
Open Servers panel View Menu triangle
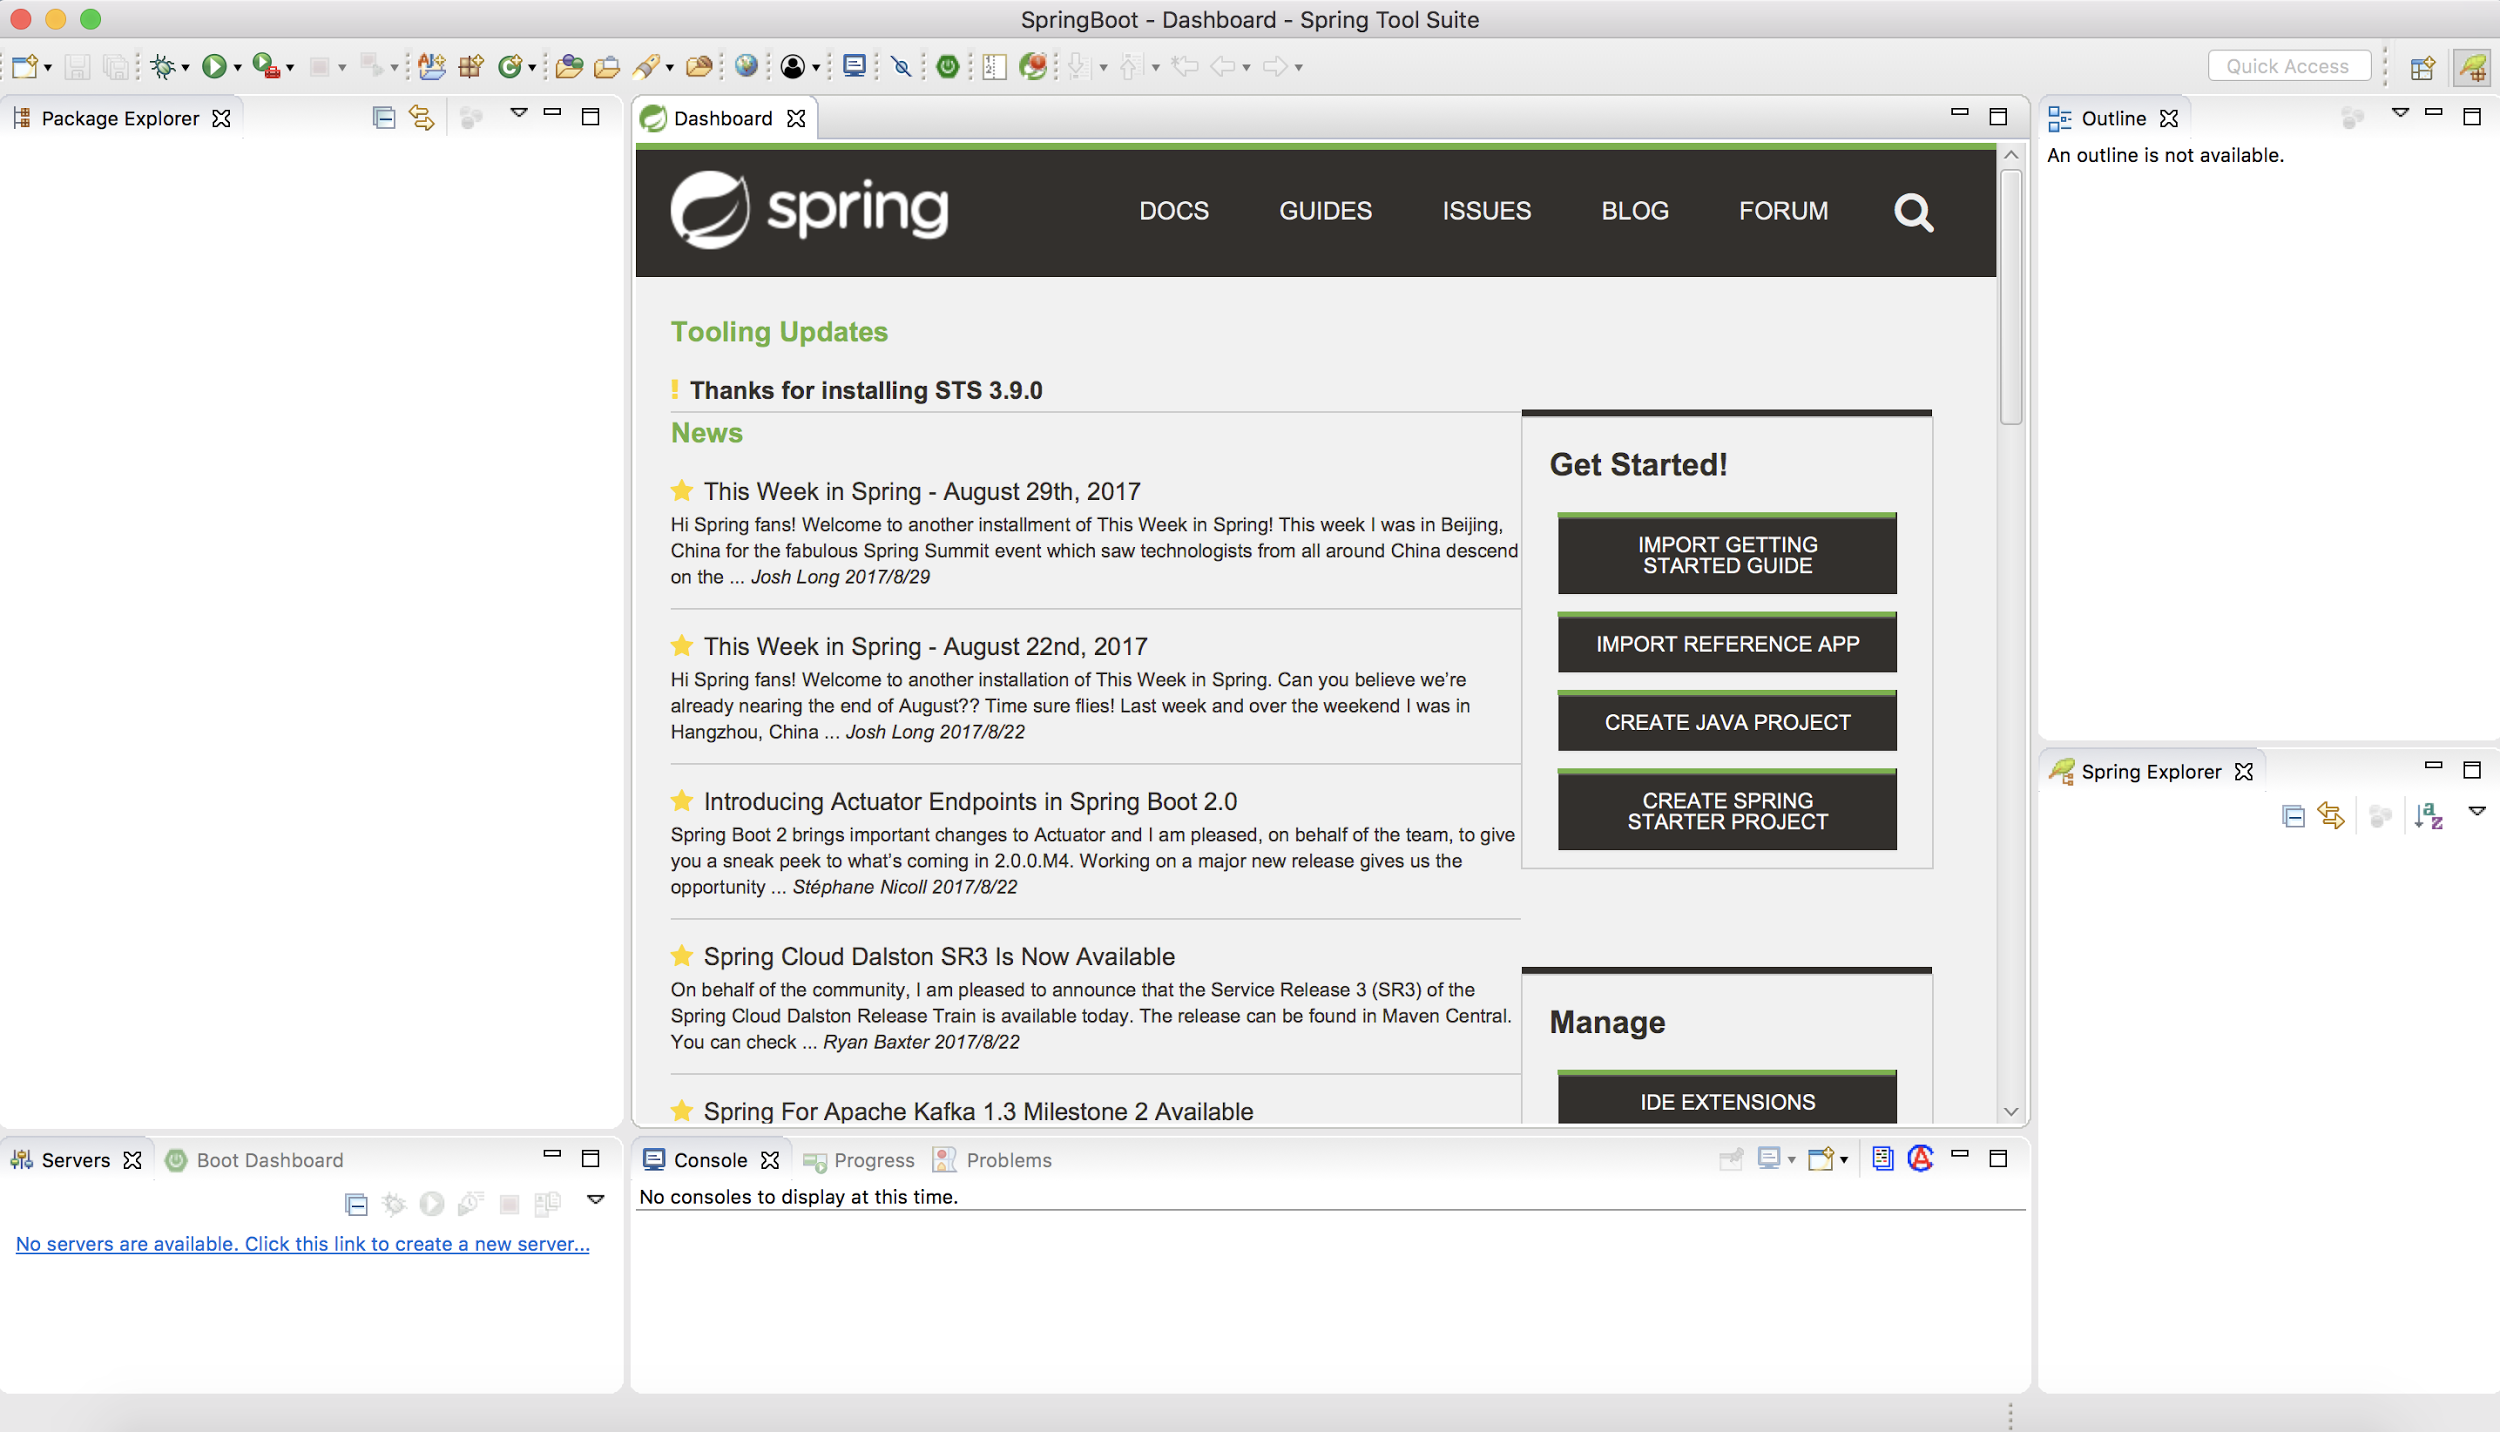pyautogui.click(x=595, y=1199)
